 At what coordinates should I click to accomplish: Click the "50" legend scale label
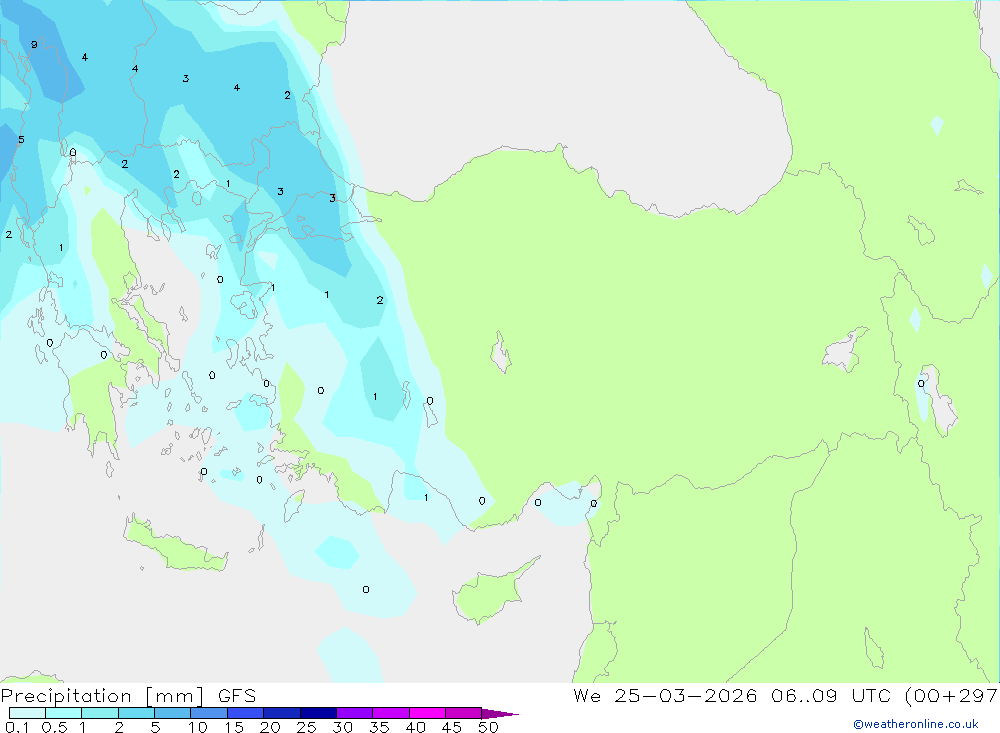click(489, 727)
